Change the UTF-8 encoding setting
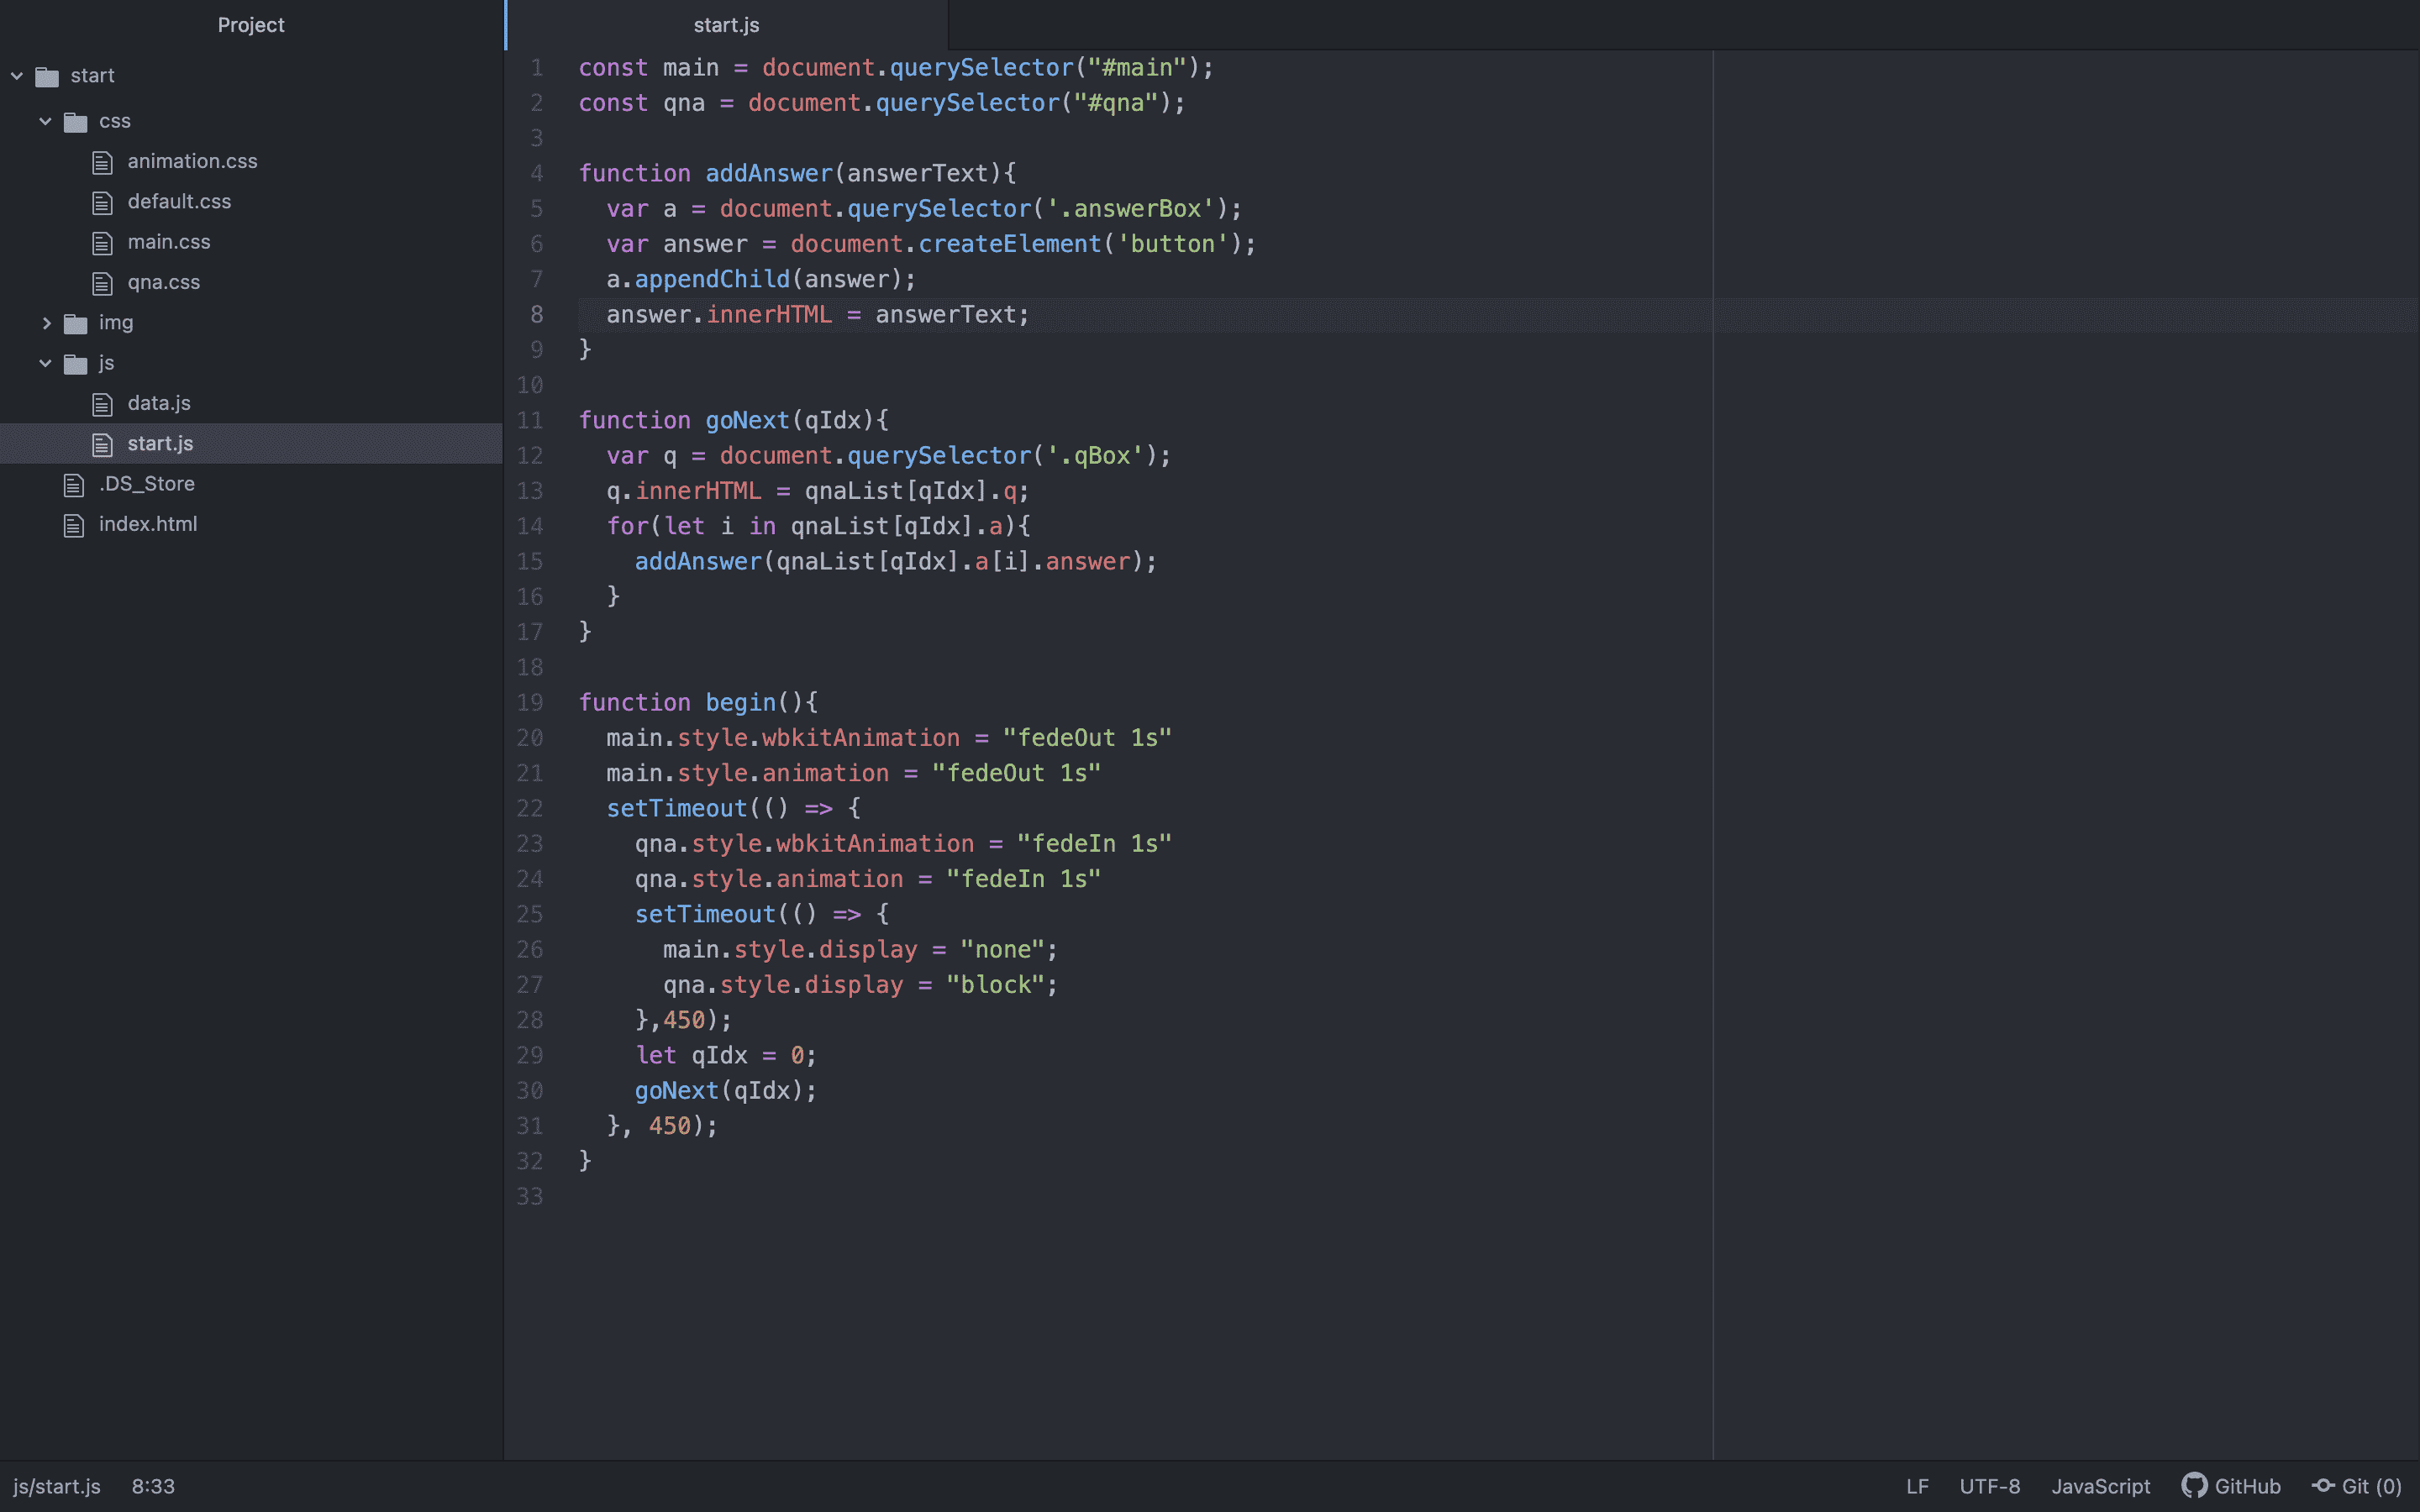The image size is (2420, 1512). coord(1989,1486)
